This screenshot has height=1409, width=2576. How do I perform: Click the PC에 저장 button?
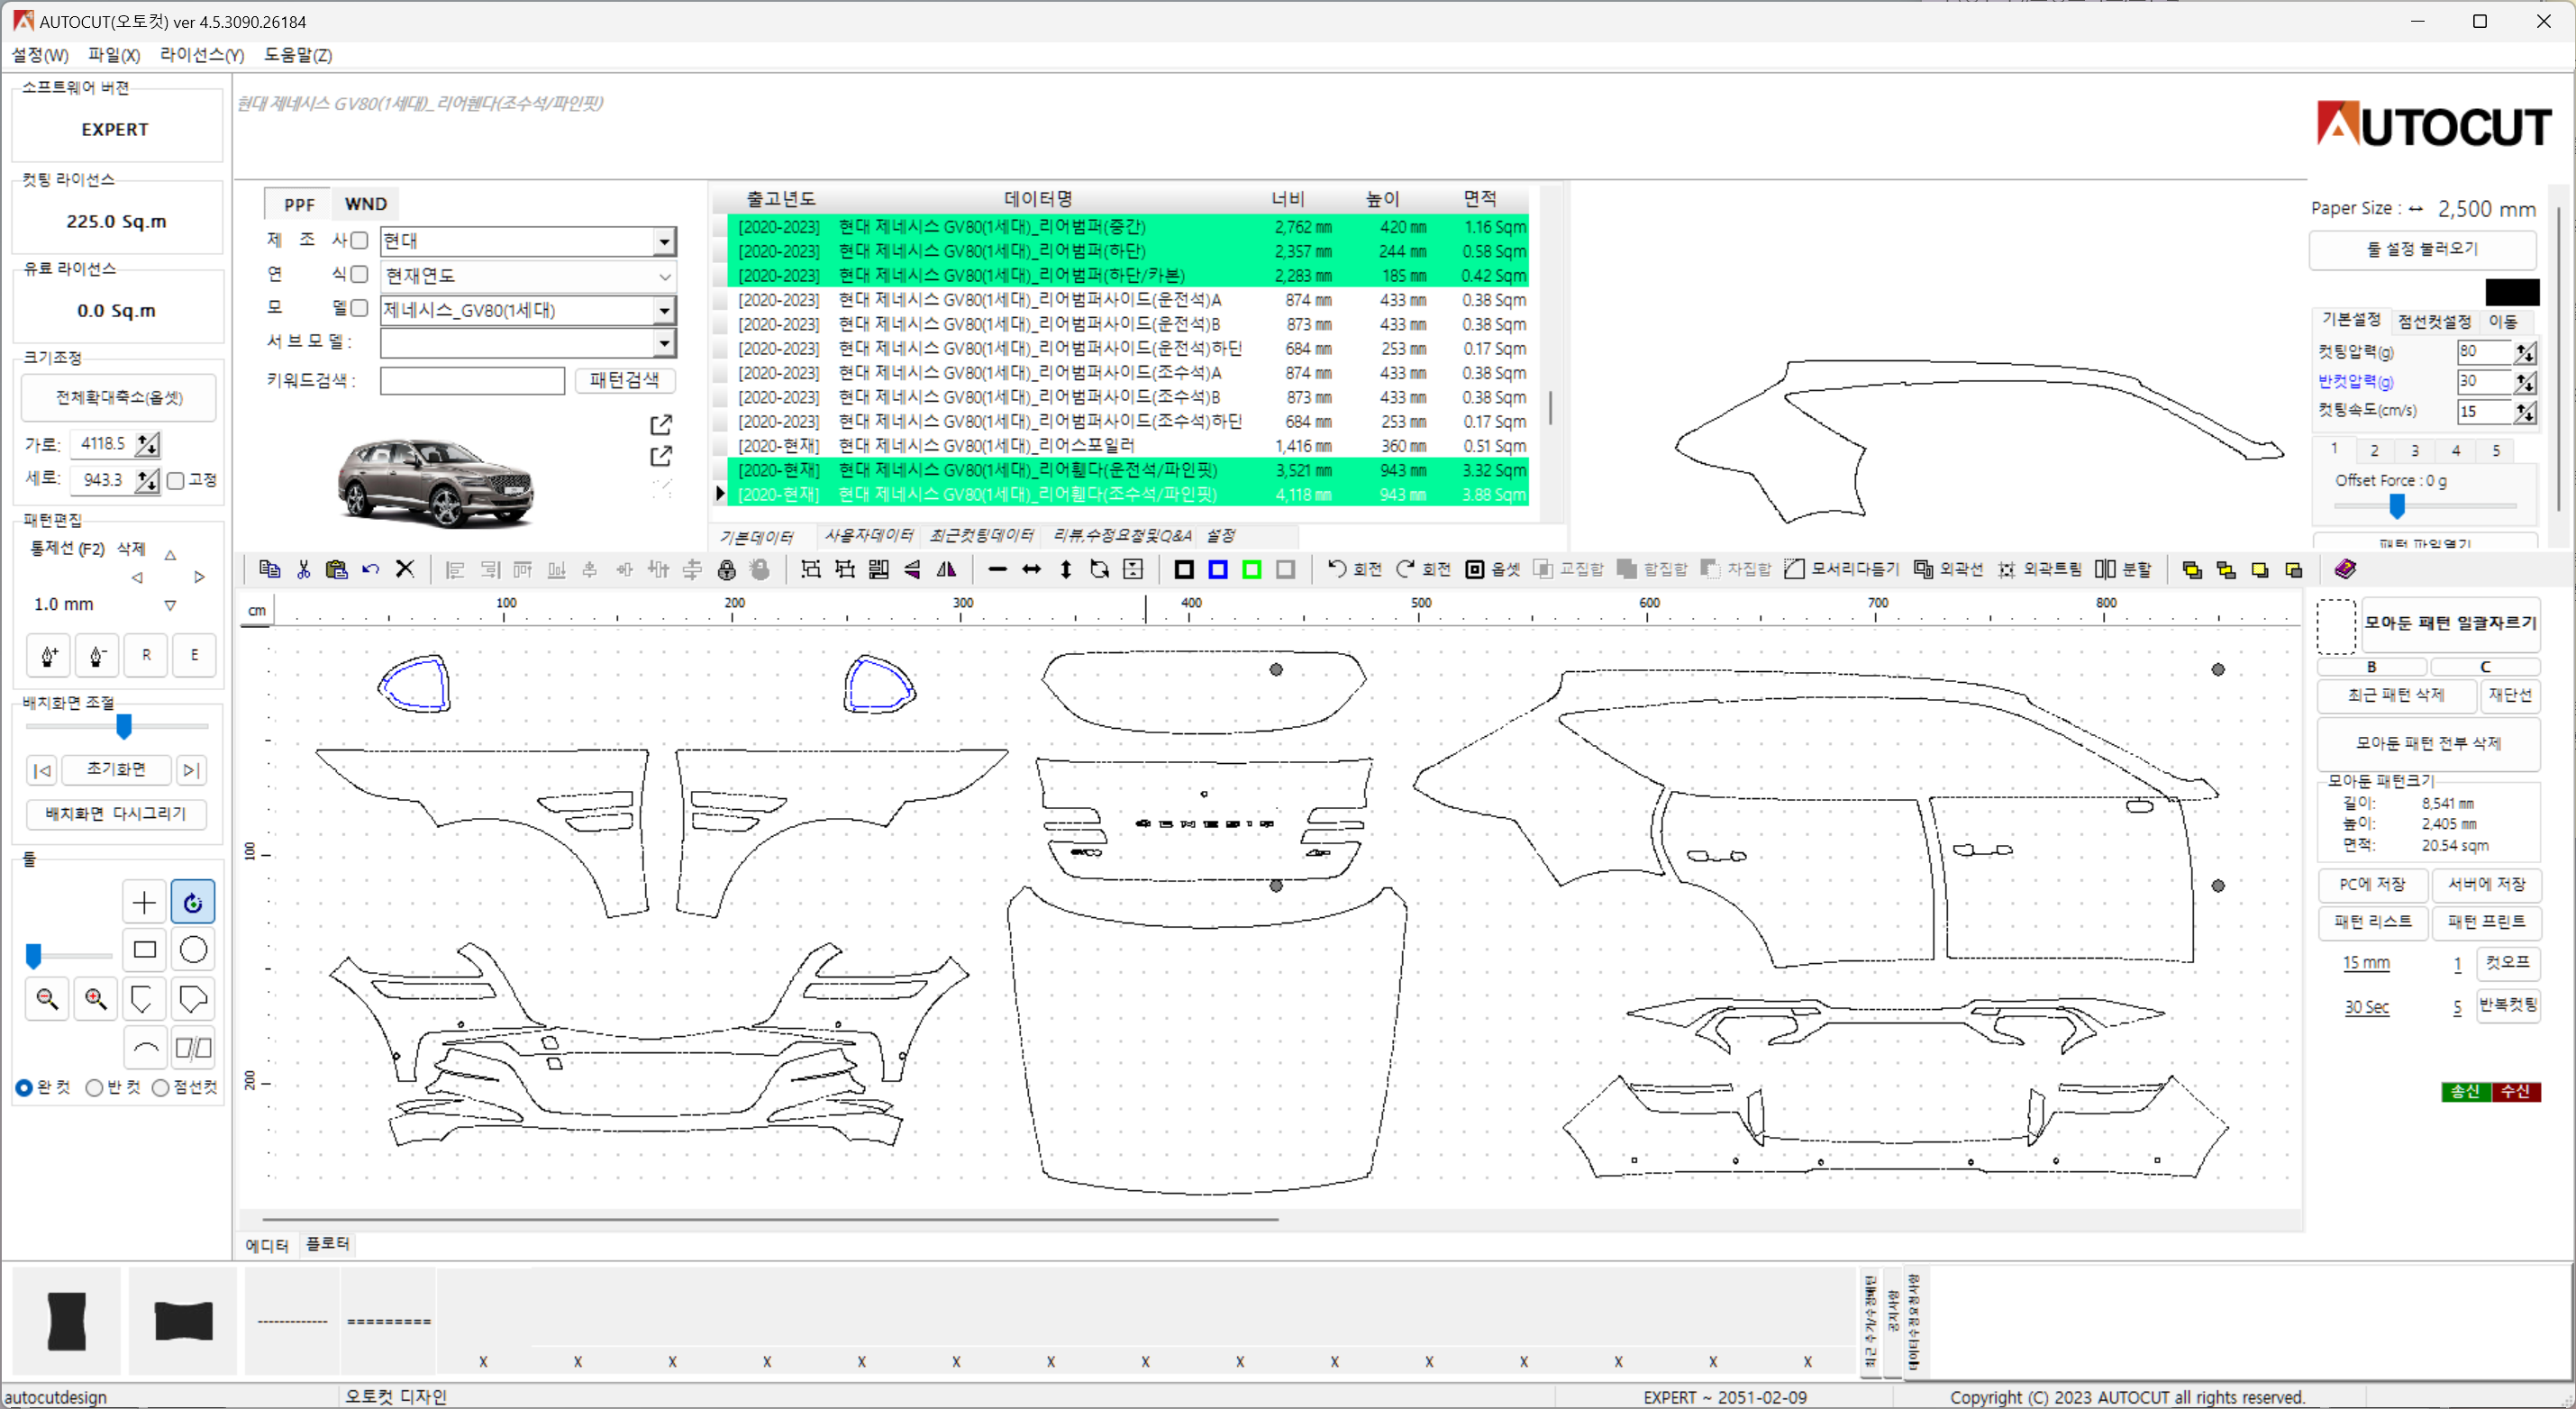2372,884
